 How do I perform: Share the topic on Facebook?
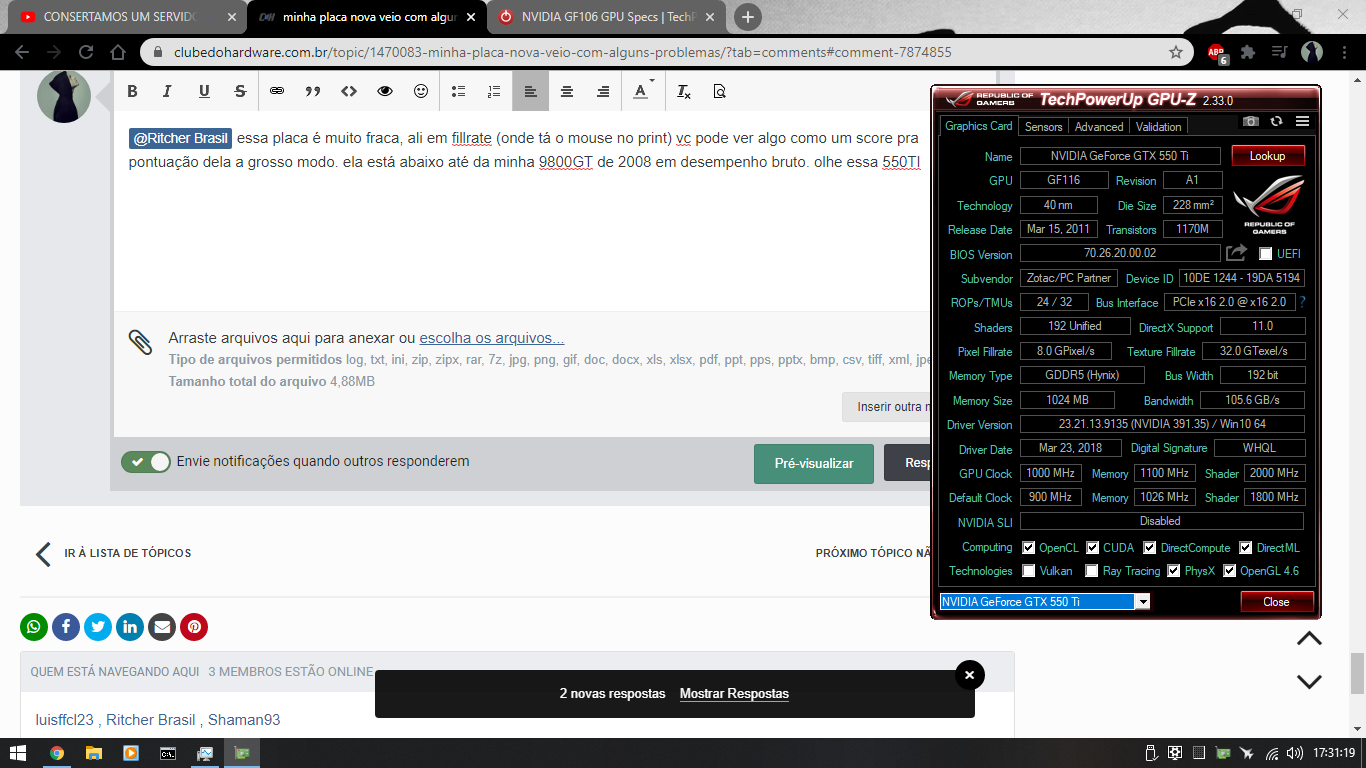pos(66,627)
